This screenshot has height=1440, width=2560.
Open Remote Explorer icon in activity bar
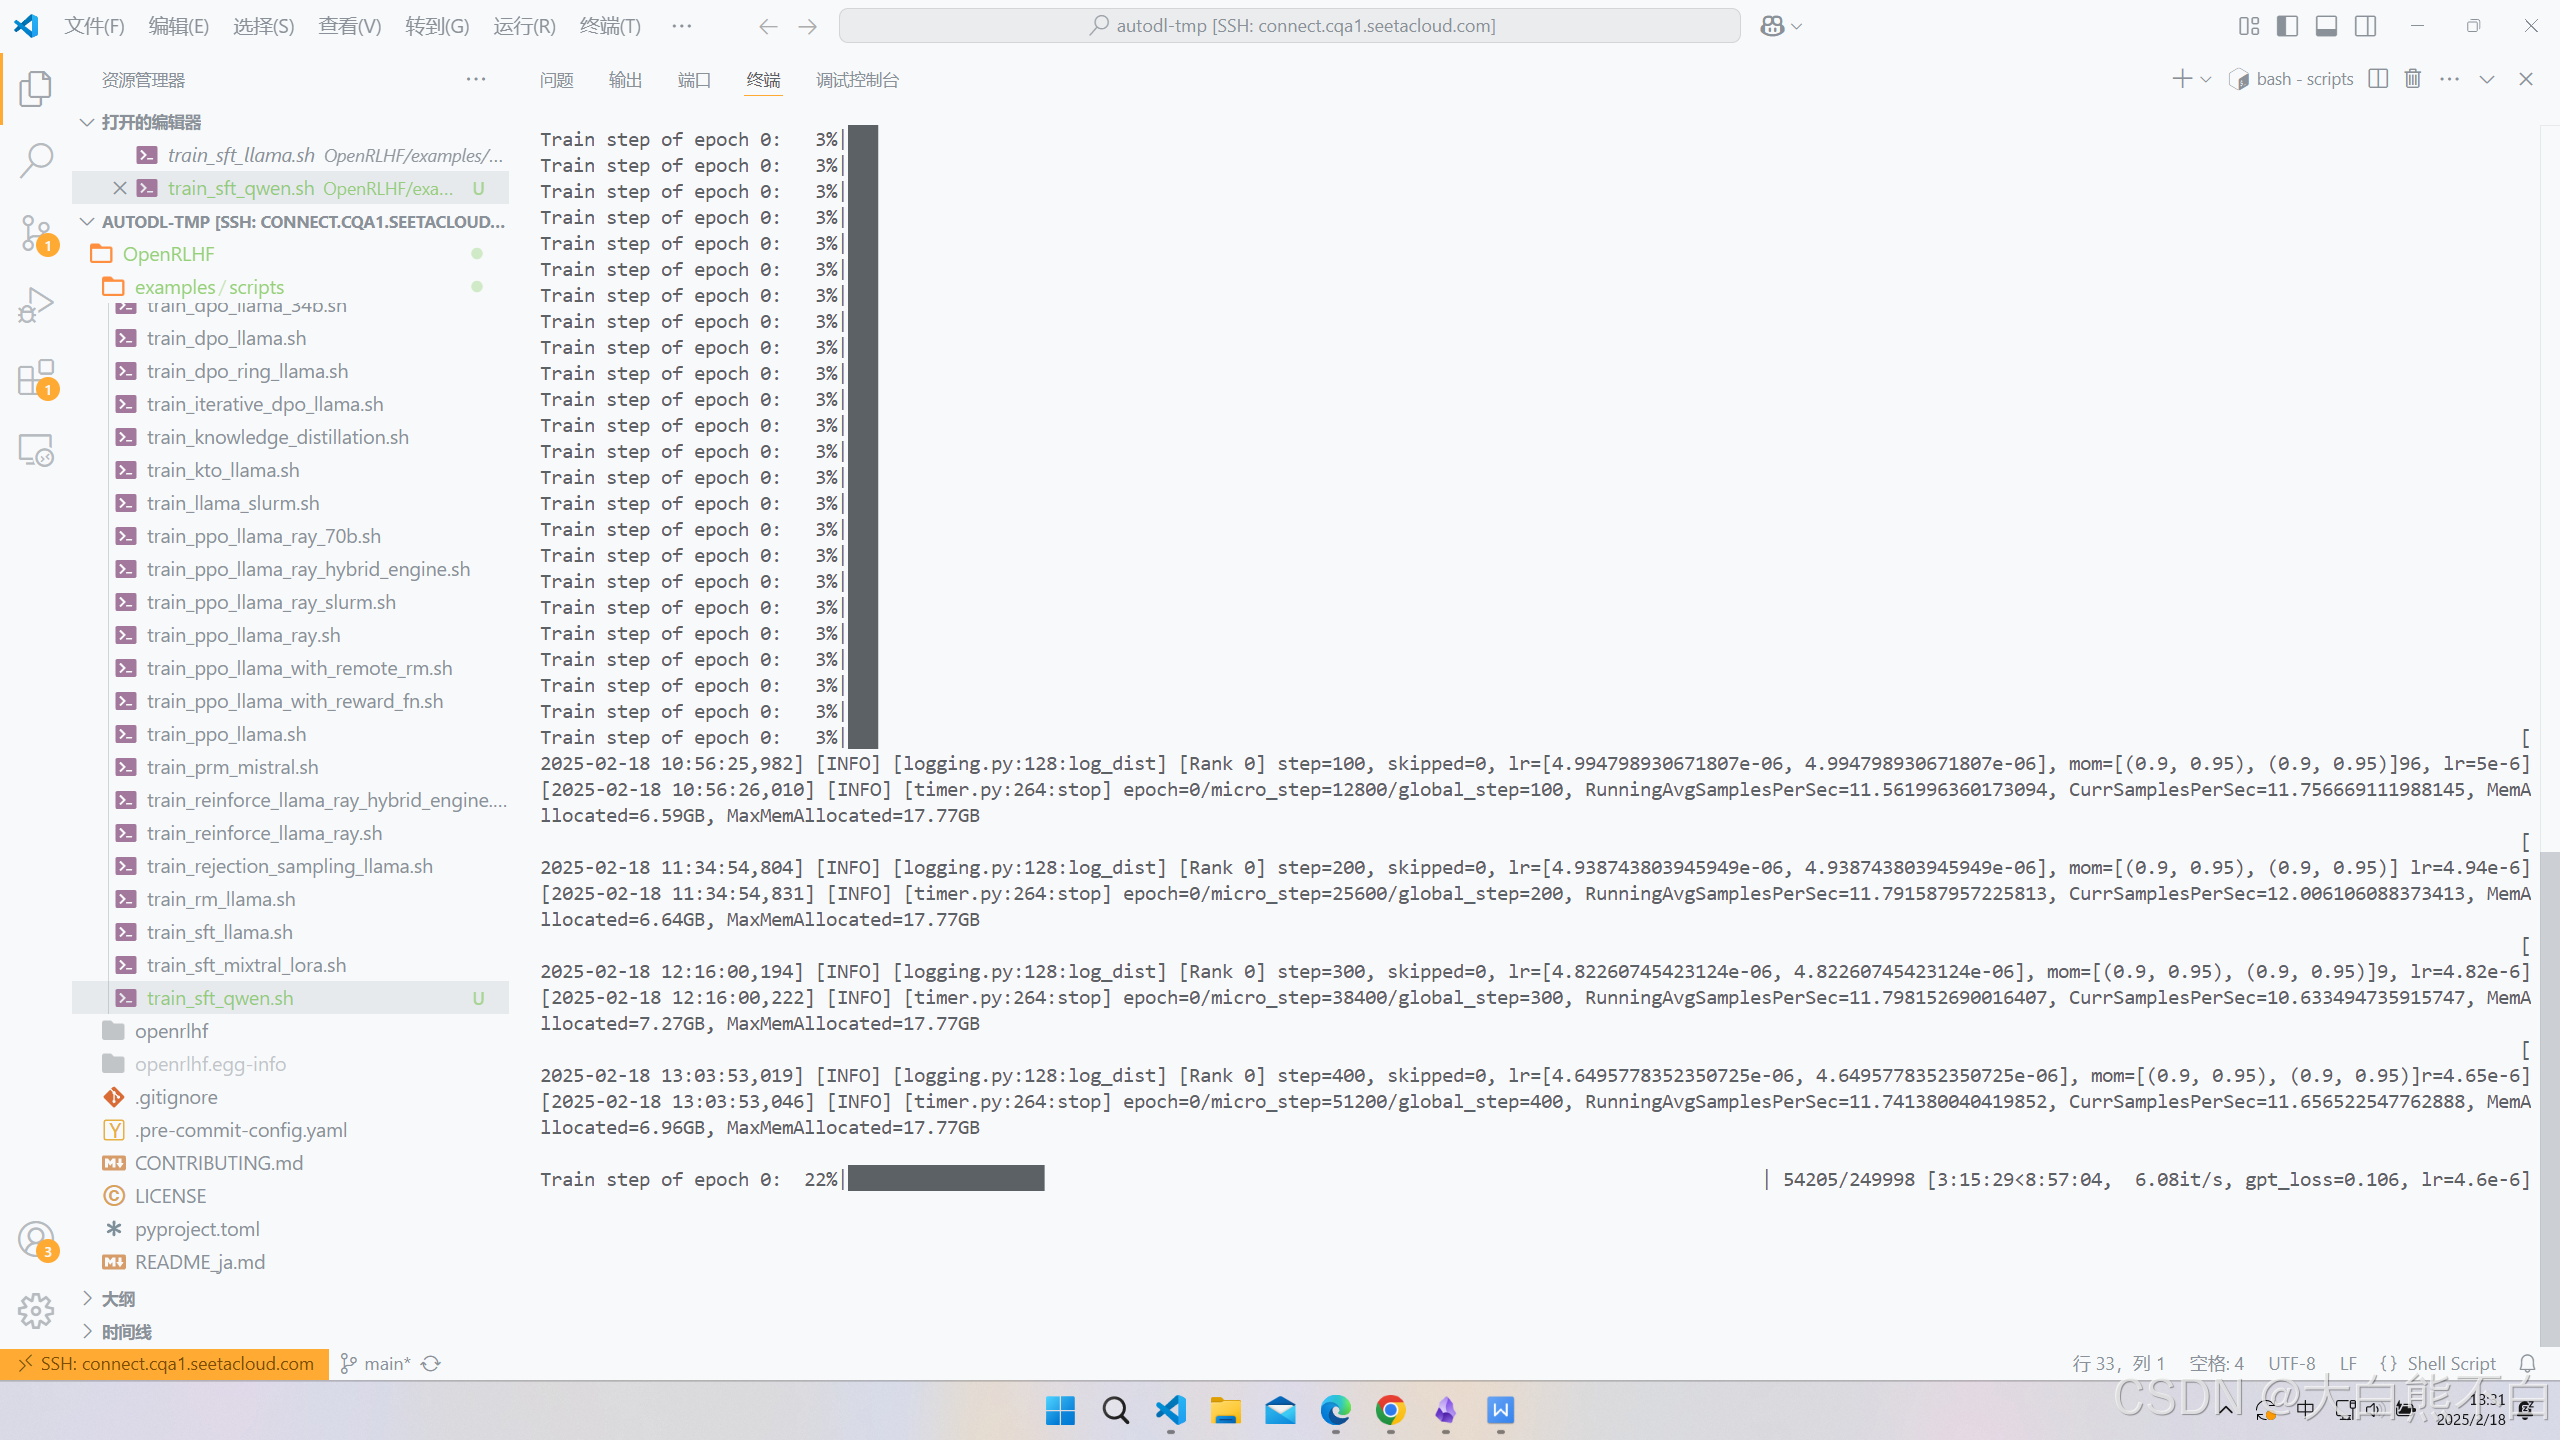click(36, 450)
